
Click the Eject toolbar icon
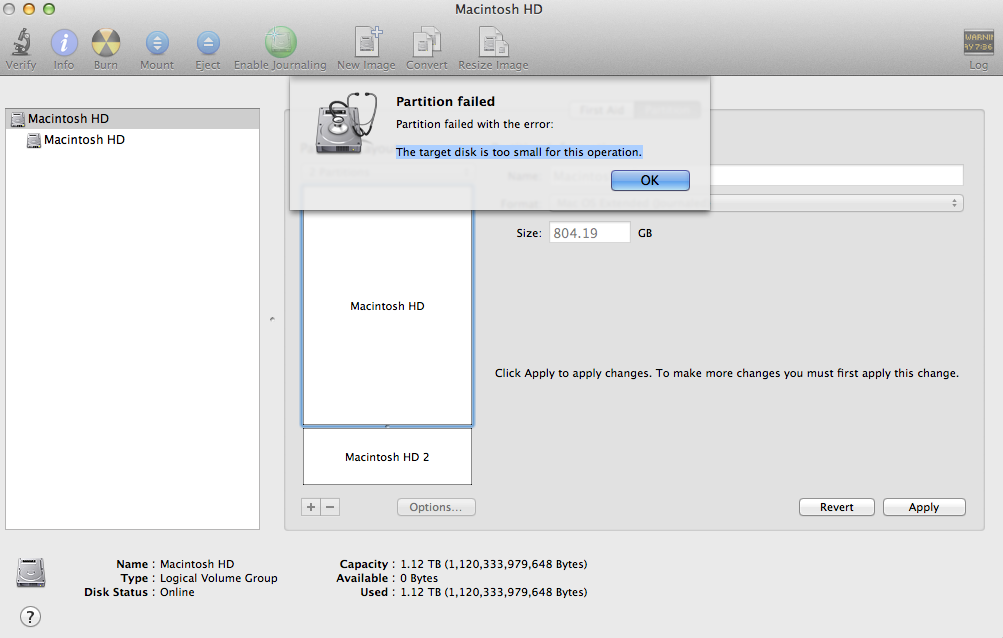207,43
